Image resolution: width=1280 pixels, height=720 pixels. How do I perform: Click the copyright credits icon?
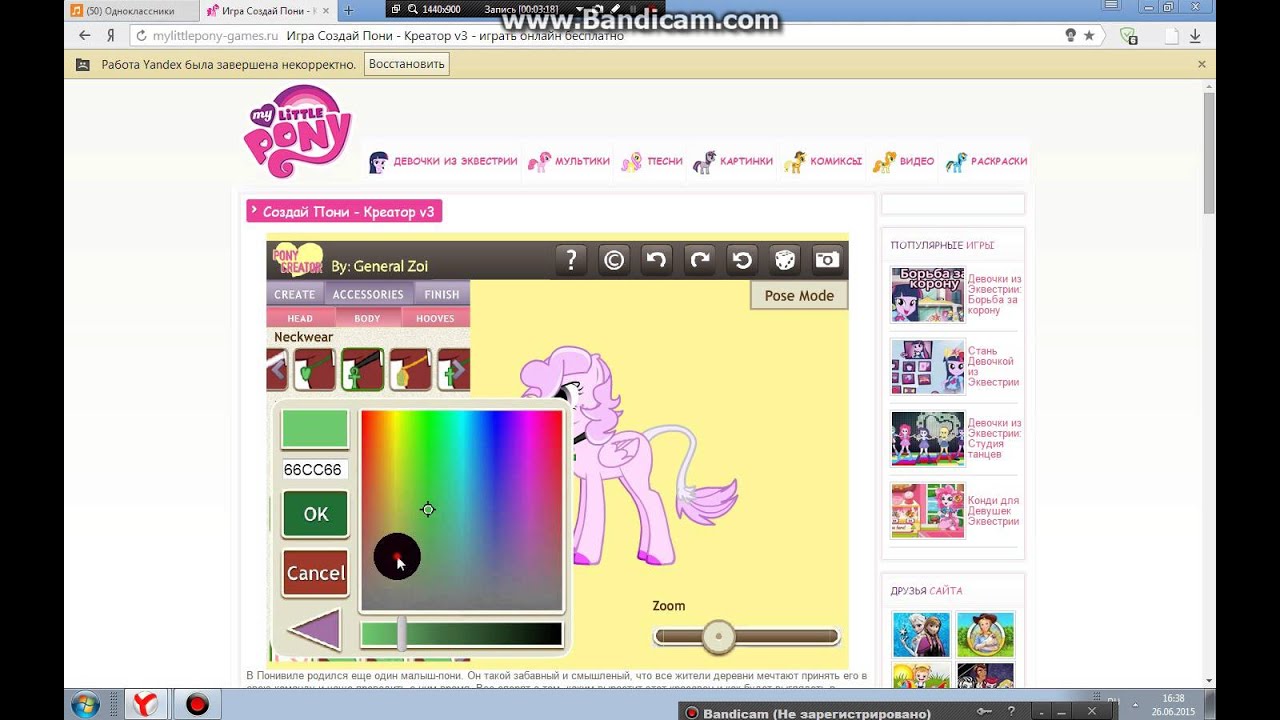pos(614,260)
